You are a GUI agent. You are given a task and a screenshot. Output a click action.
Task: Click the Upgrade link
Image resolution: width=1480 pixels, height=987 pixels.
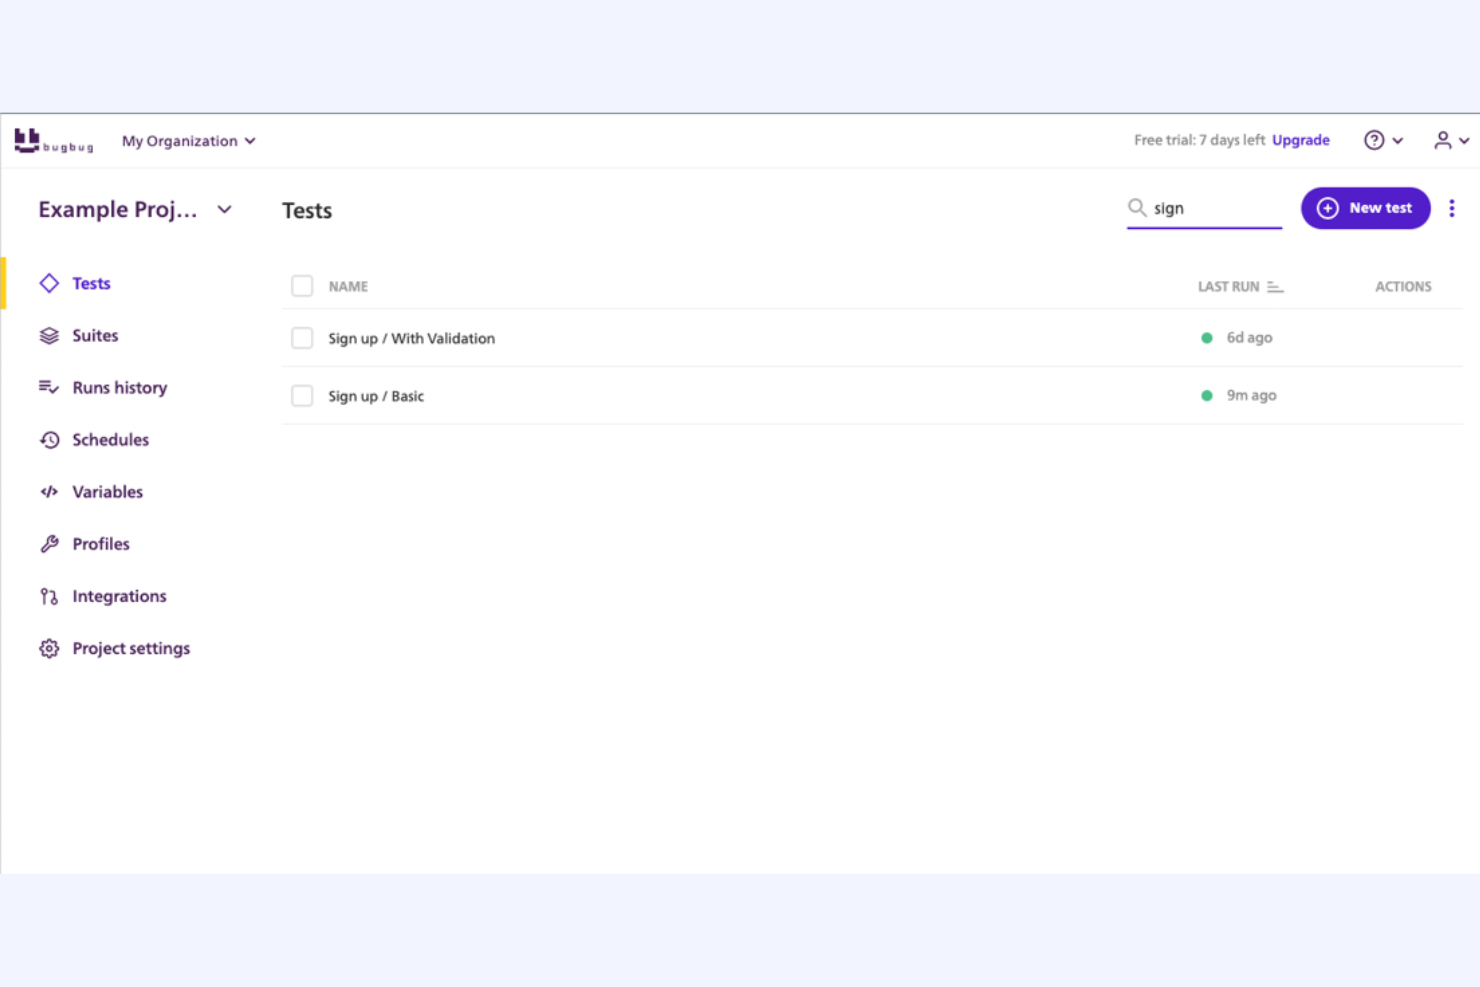[x=1300, y=140]
